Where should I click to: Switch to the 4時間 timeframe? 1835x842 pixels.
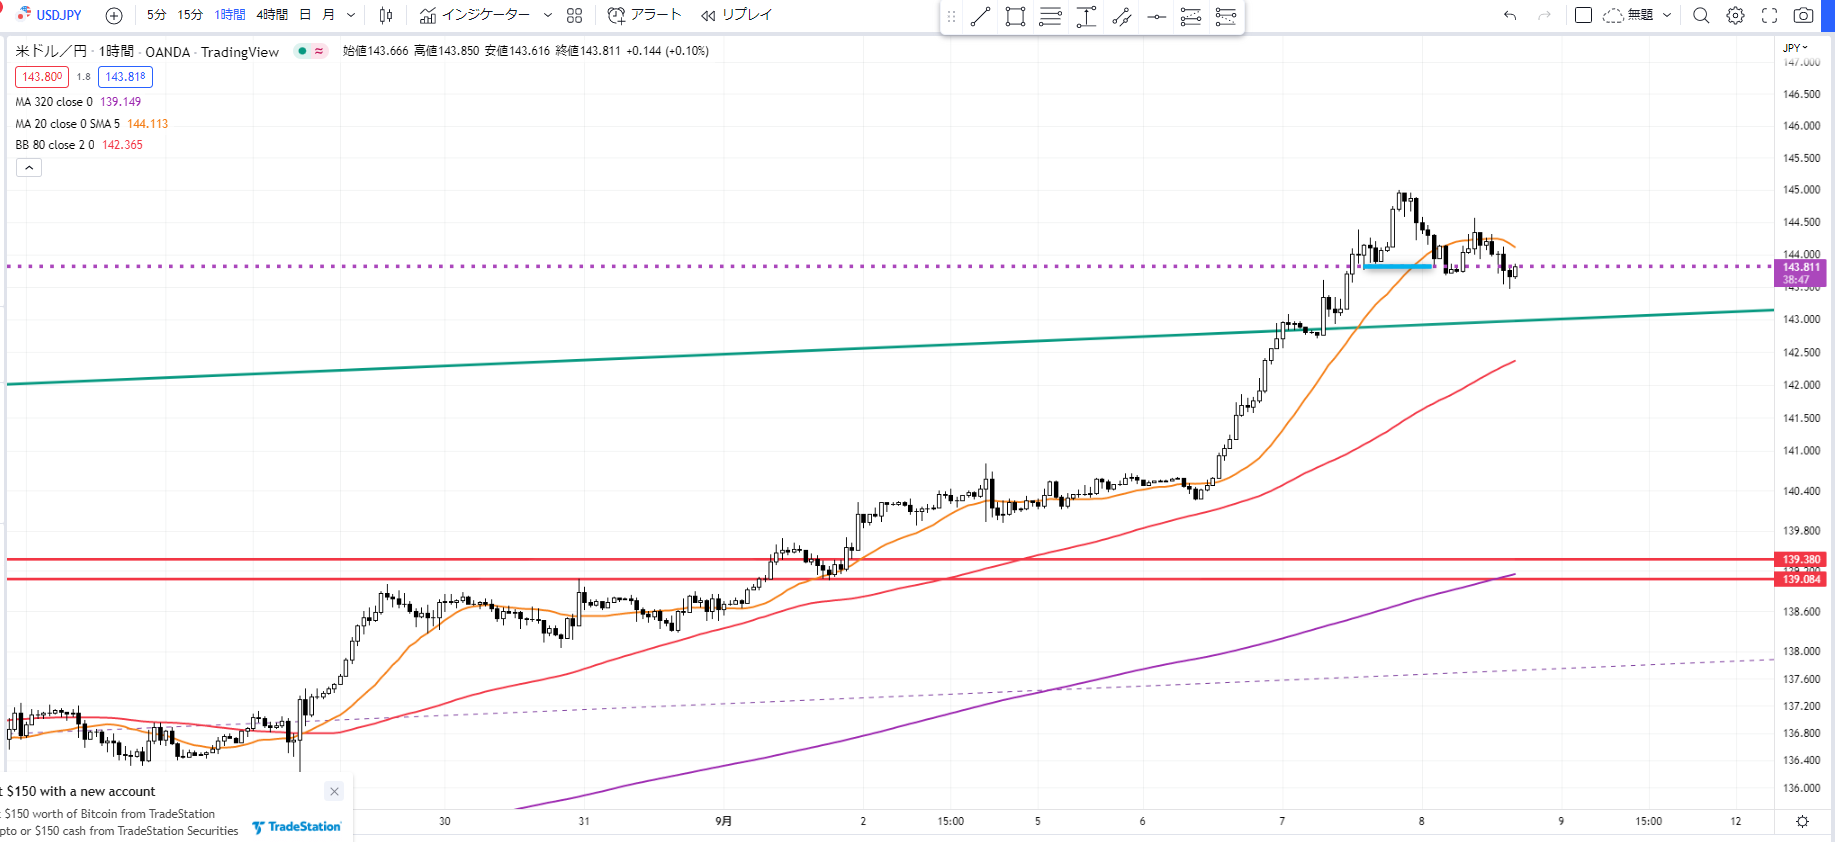(272, 15)
